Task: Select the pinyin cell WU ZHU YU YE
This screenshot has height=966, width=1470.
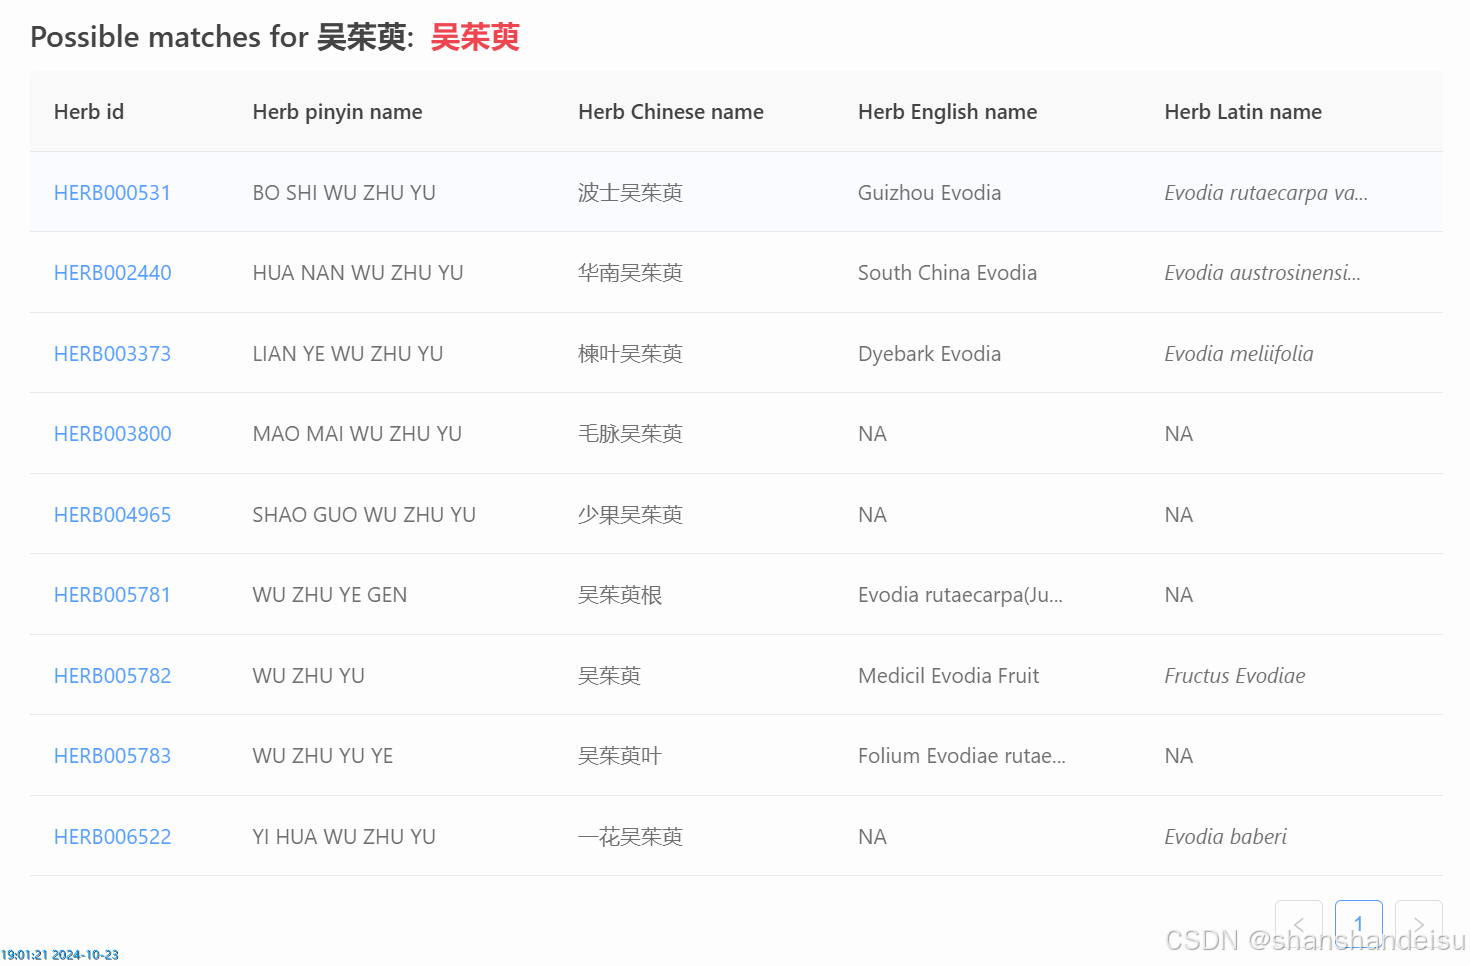Action: tap(323, 756)
